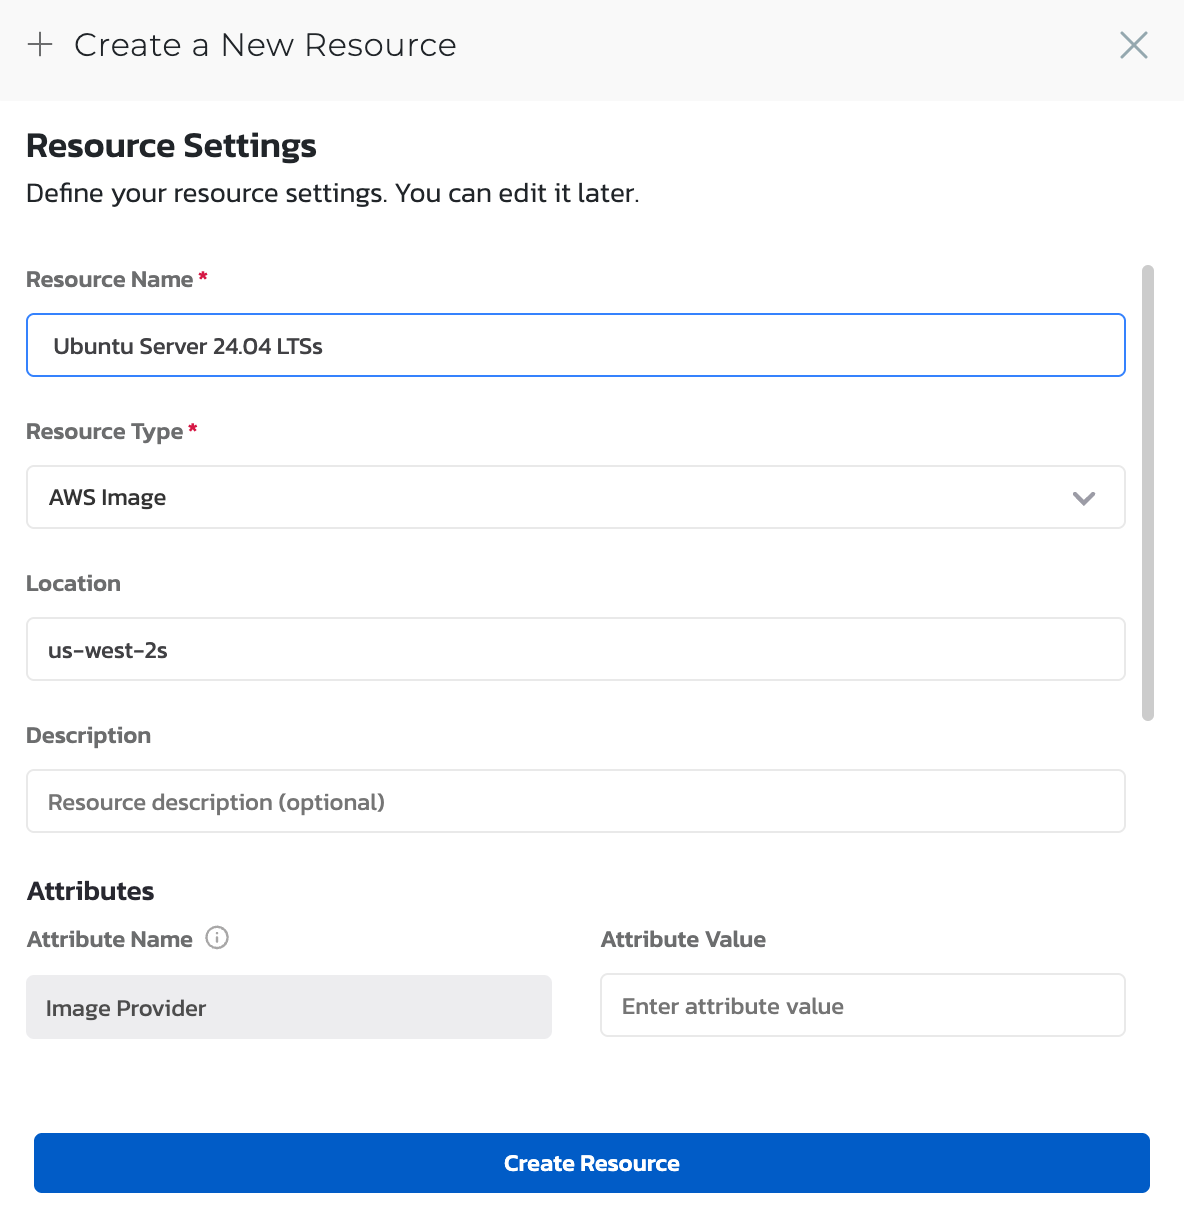1184x1228 pixels.
Task: Click the info icon next to Attribute Name
Action: tap(217, 938)
